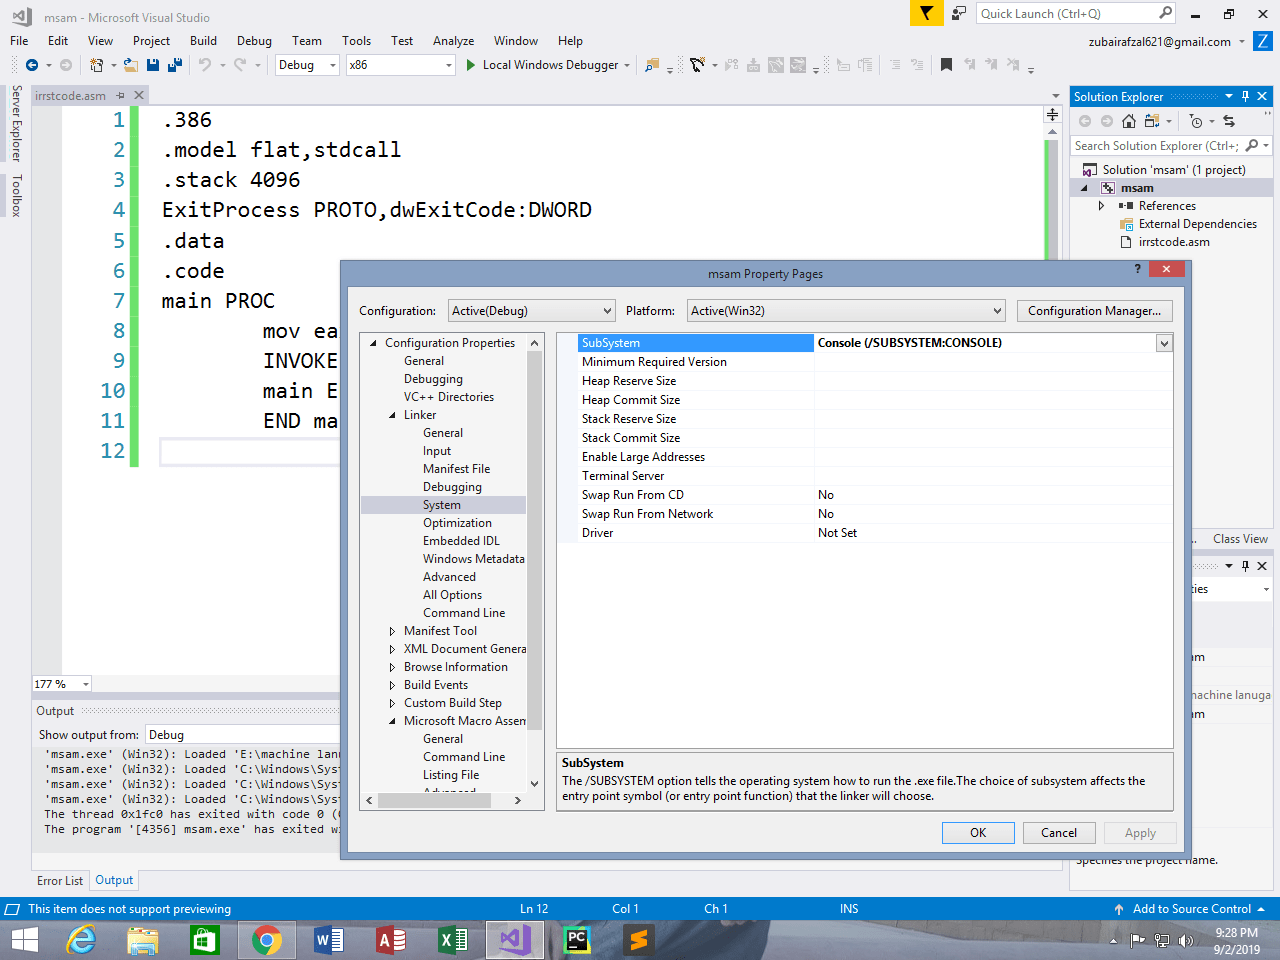The height and width of the screenshot is (960, 1280).
Task: Collapse the Linker tree node
Action: click(x=392, y=415)
